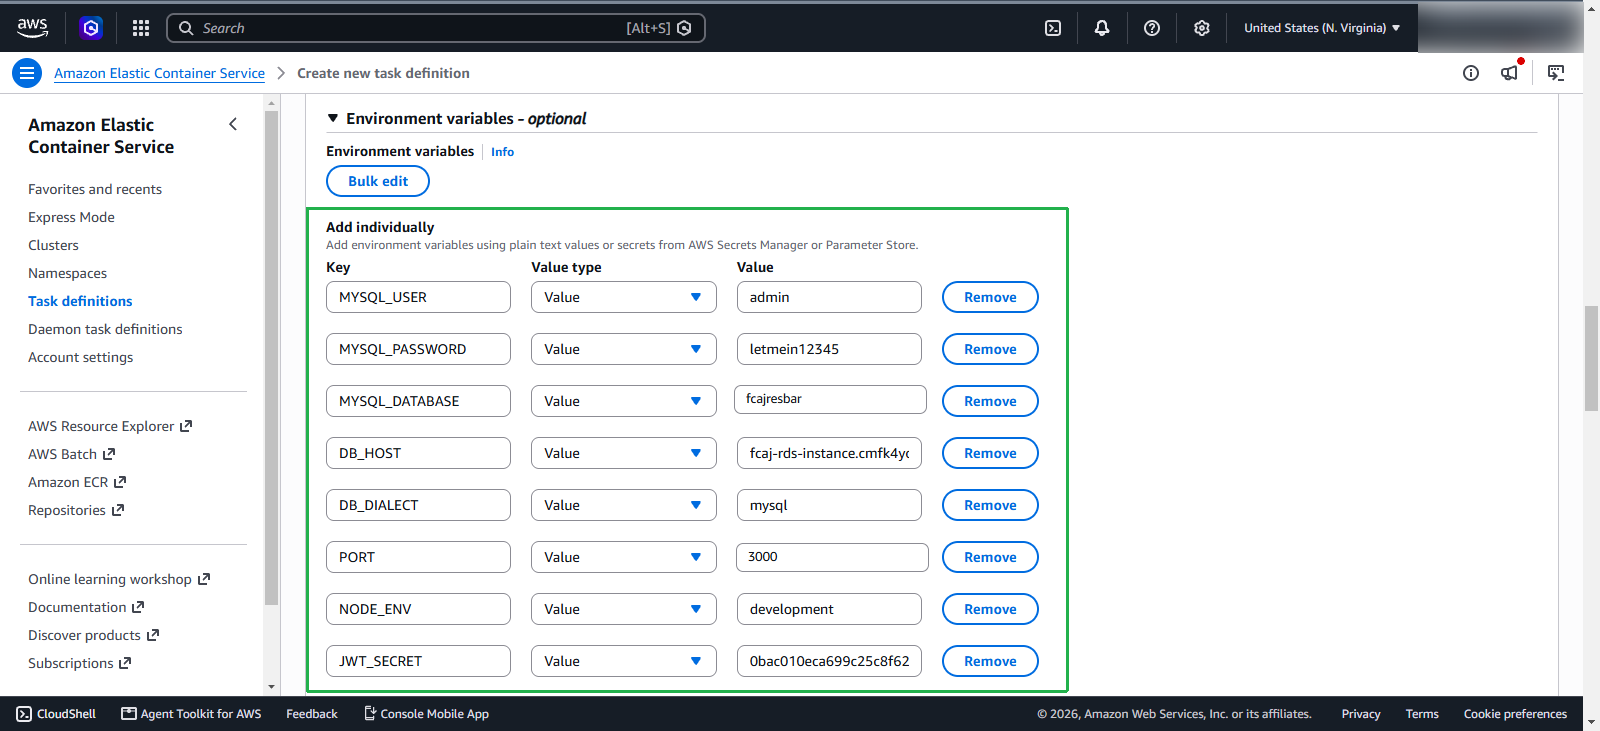The width and height of the screenshot is (1600, 731).
Task: Open the Amazon Elastic Container Service breadcrumb
Action: pyautogui.click(x=159, y=73)
